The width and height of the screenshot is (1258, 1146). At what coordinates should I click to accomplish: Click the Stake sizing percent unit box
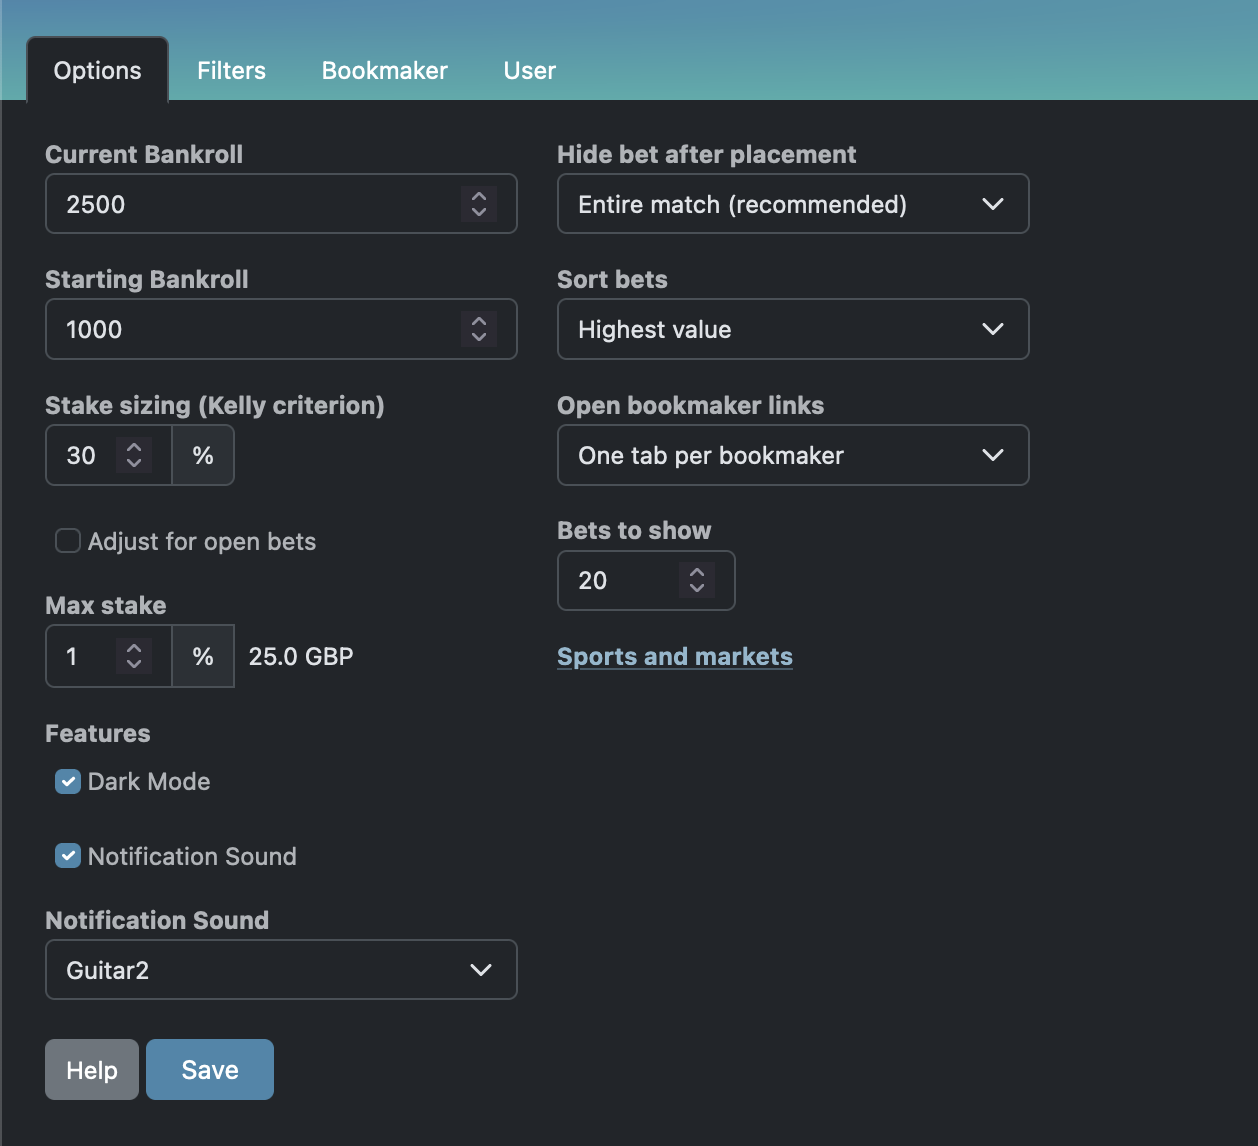tap(203, 455)
